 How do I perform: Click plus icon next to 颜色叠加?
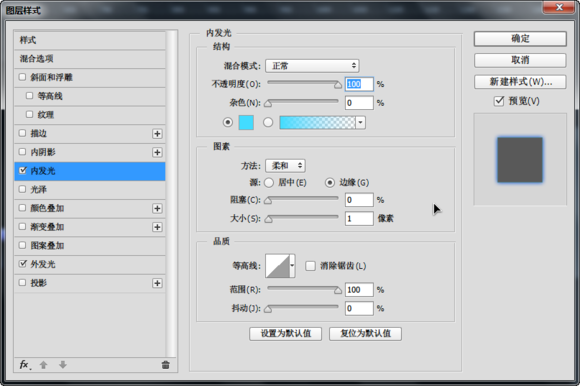pos(157,209)
